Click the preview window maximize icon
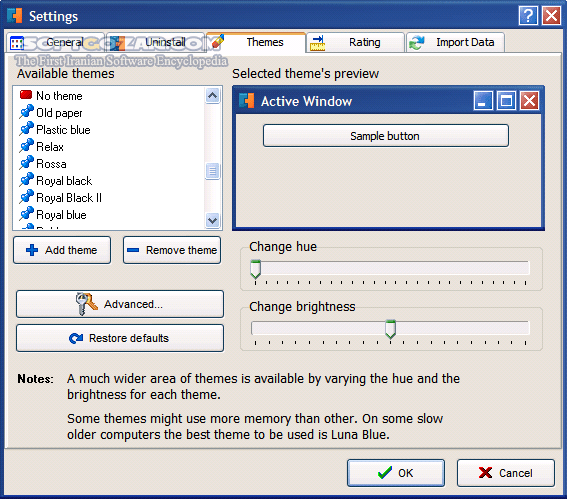The height and width of the screenshot is (499, 567). click(x=506, y=101)
